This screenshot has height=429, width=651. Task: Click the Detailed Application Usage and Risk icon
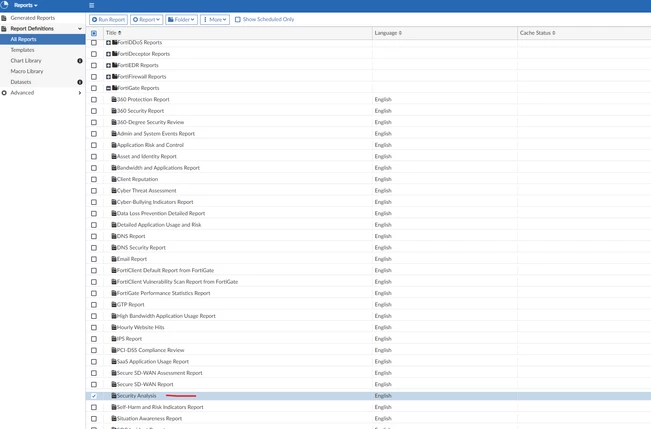click(114, 225)
